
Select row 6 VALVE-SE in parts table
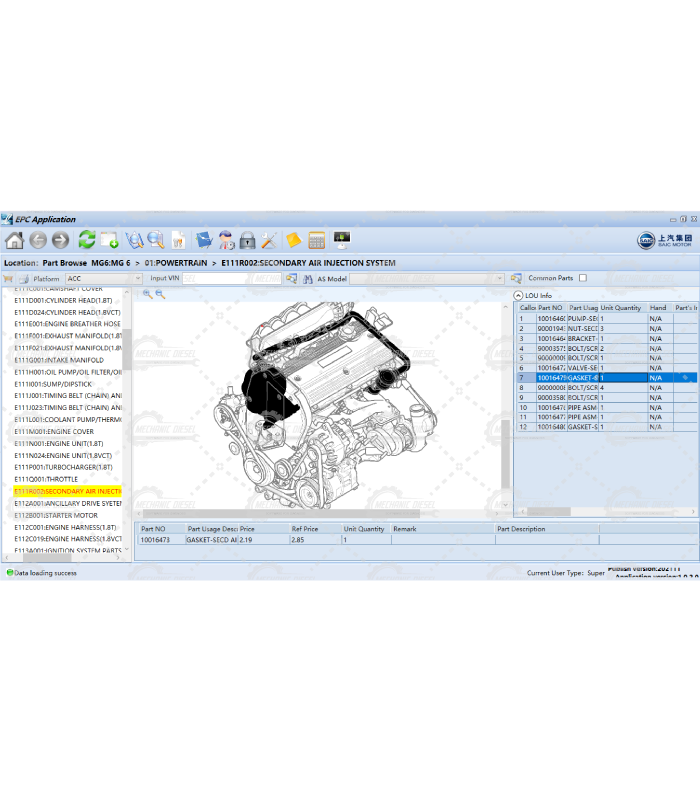[580, 368]
